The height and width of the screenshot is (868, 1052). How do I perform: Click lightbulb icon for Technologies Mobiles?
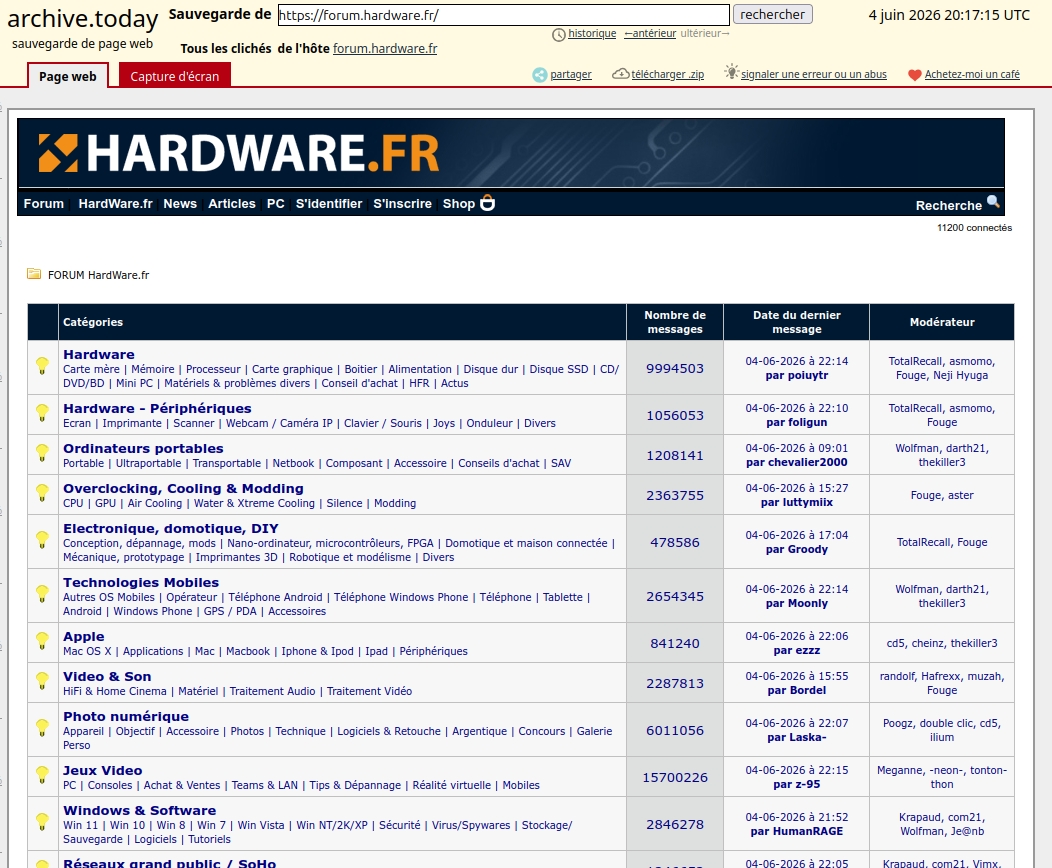(x=42, y=594)
